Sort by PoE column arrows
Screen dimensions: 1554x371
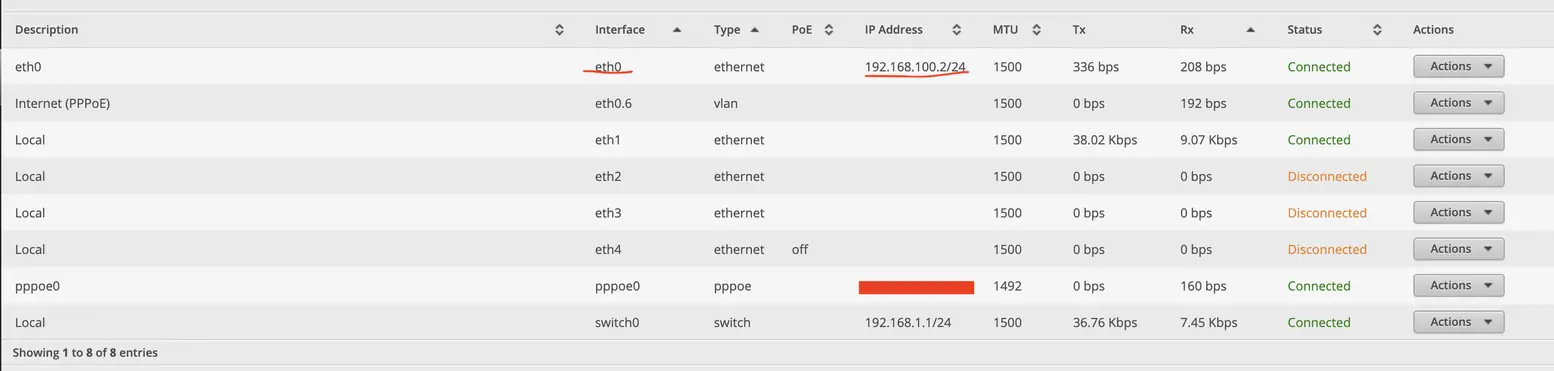(x=828, y=30)
